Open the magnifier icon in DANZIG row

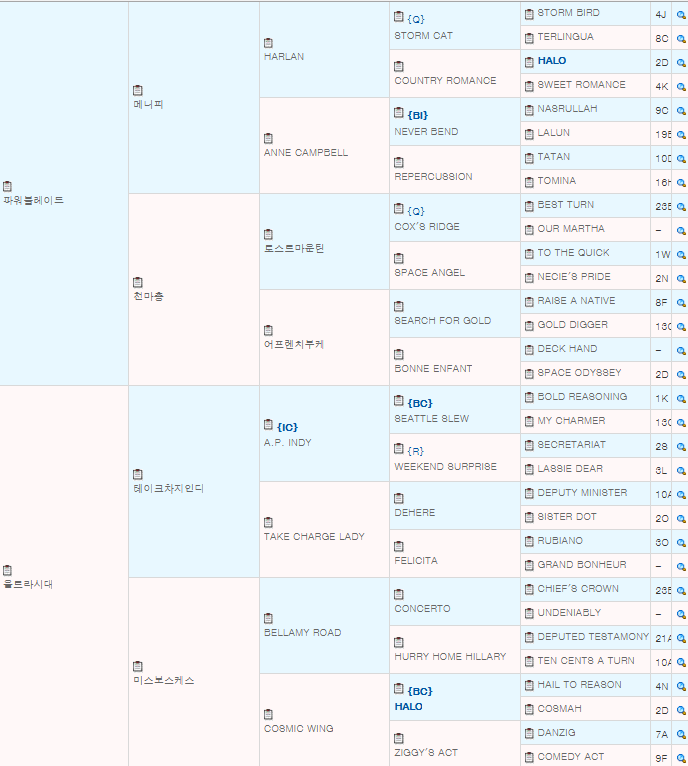click(681, 734)
